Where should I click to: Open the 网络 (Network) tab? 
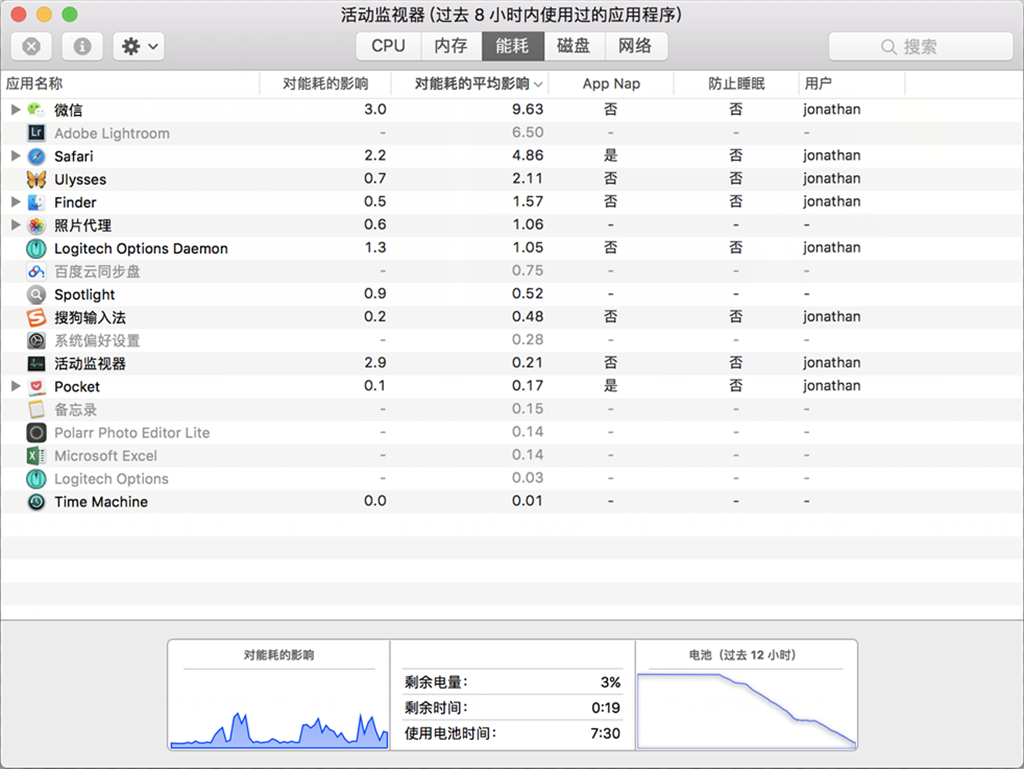(x=635, y=46)
